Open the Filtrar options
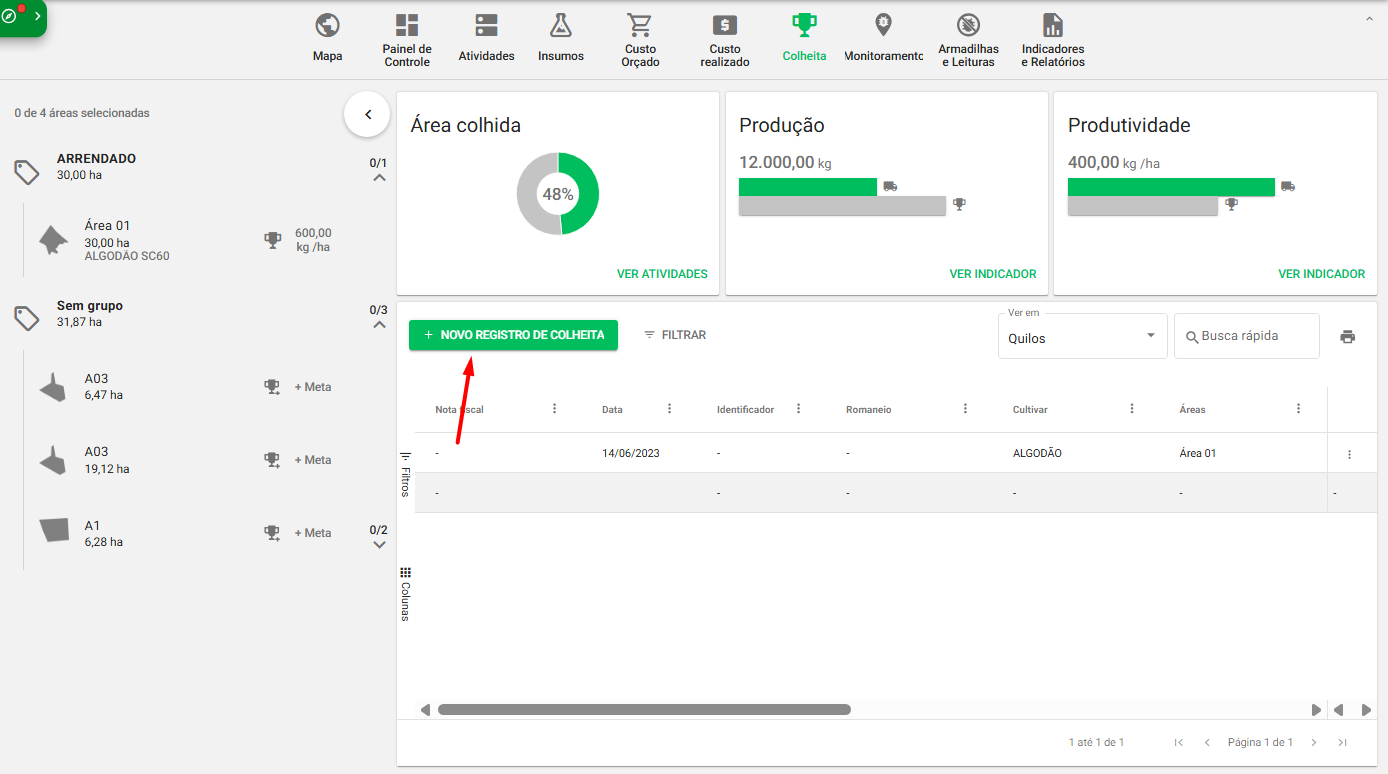The image size is (1388, 774). coord(675,335)
